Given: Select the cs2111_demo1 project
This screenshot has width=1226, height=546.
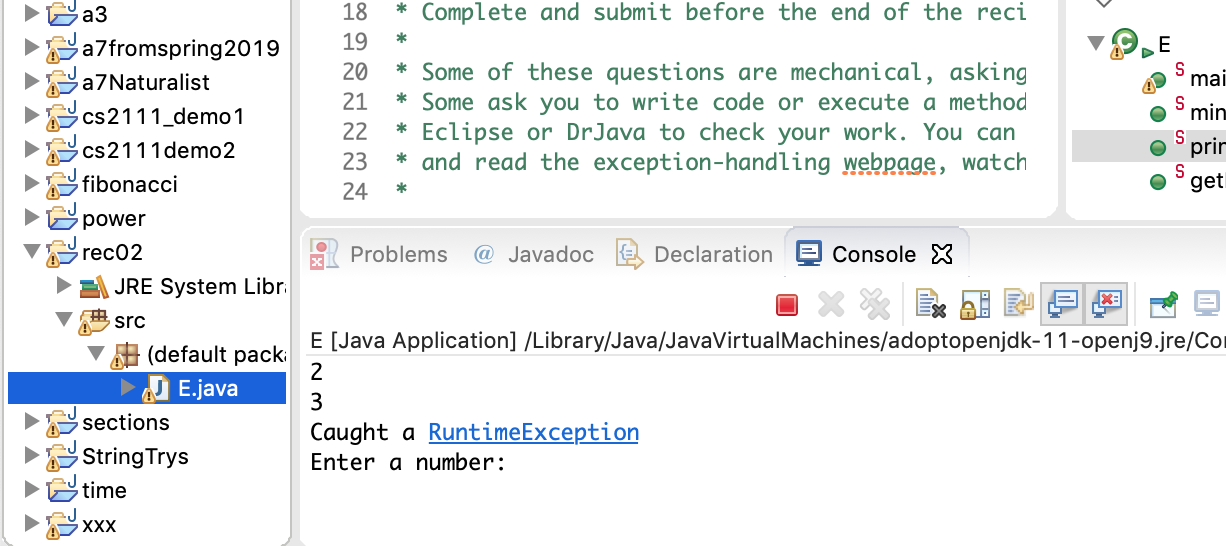Looking at the screenshot, I should click(162, 117).
